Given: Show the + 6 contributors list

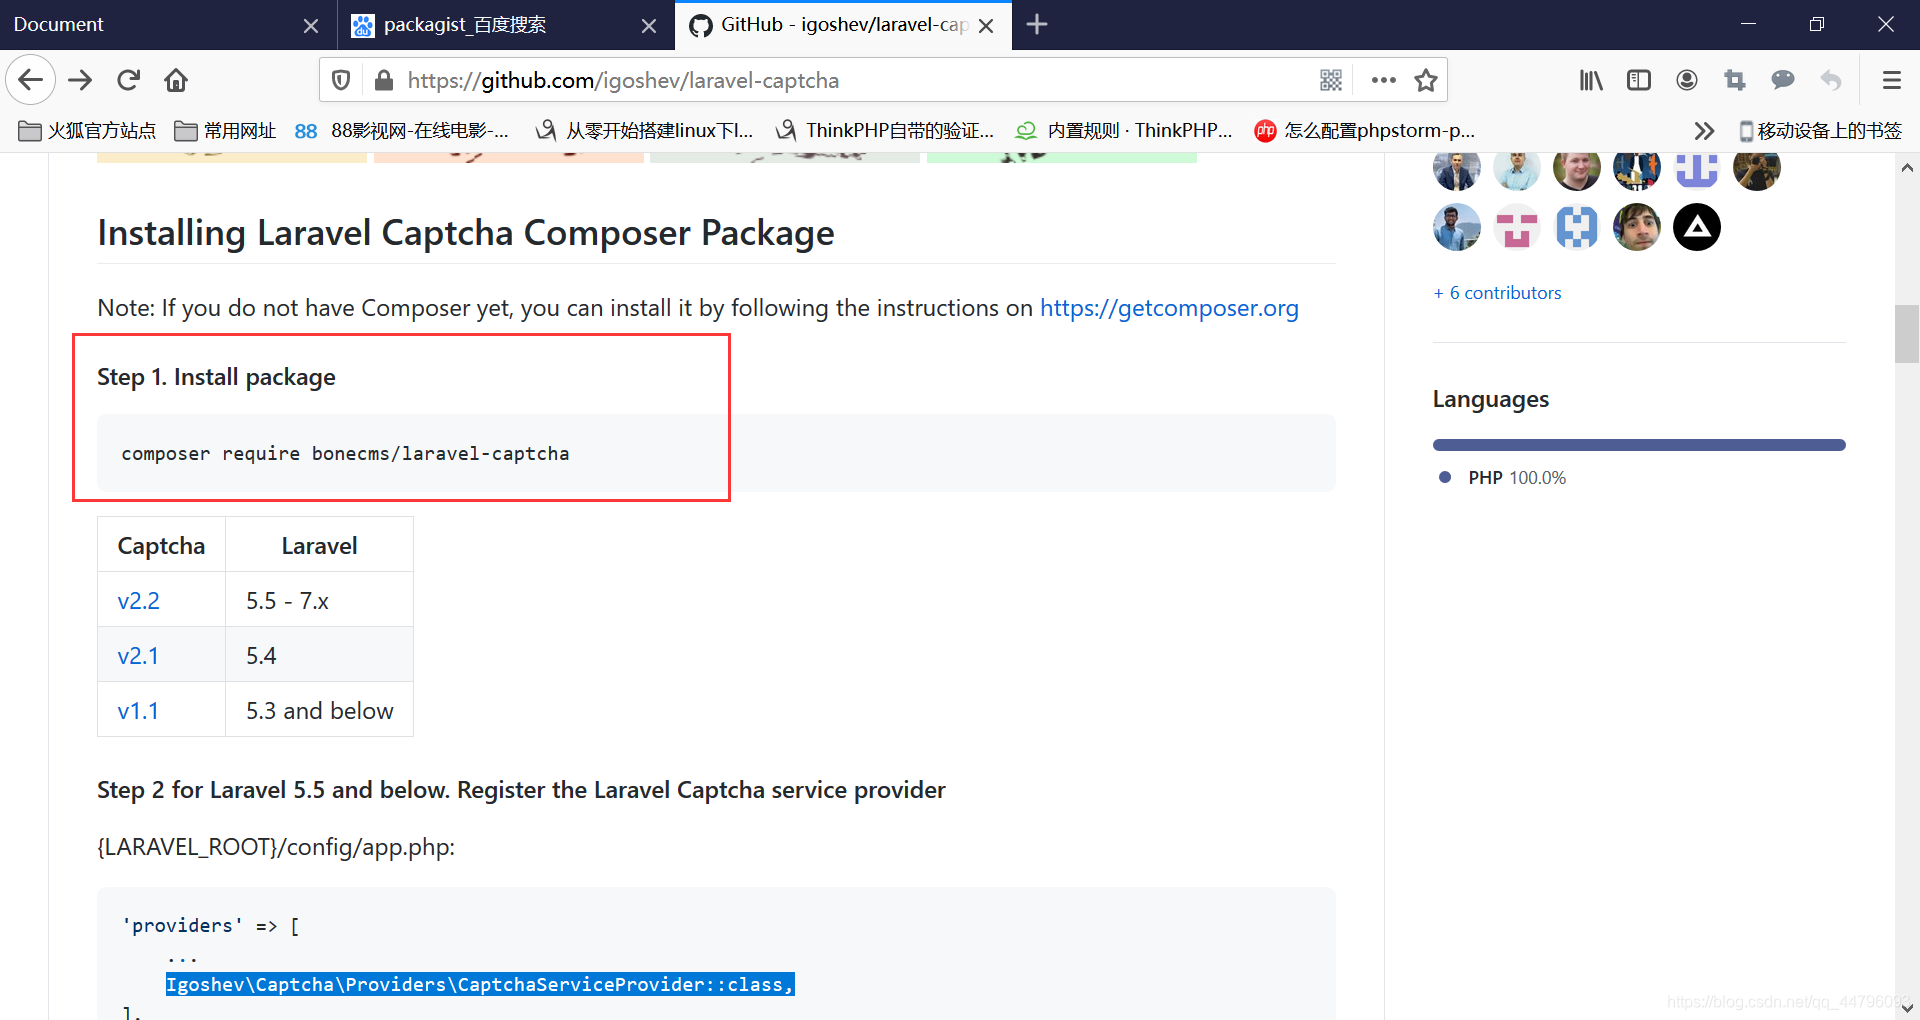Looking at the screenshot, I should coord(1497,293).
